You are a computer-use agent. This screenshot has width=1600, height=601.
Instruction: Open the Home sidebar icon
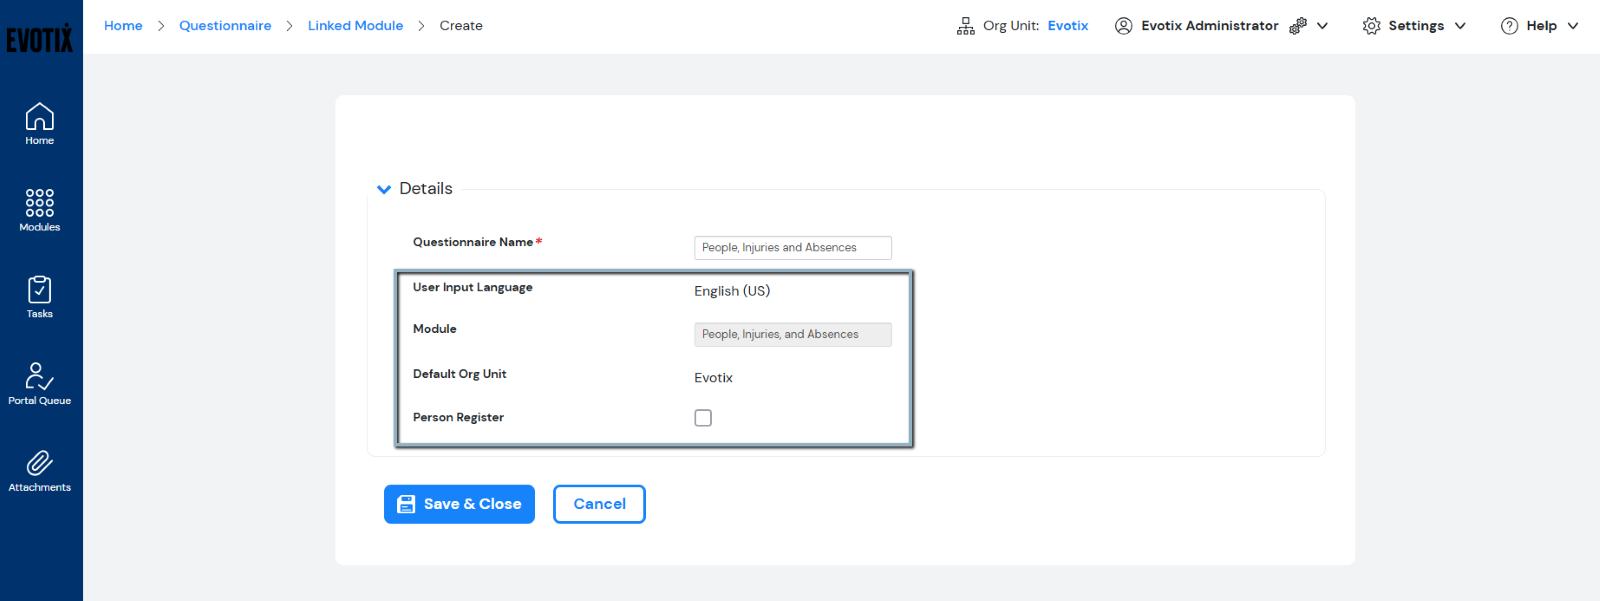pos(40,116)
